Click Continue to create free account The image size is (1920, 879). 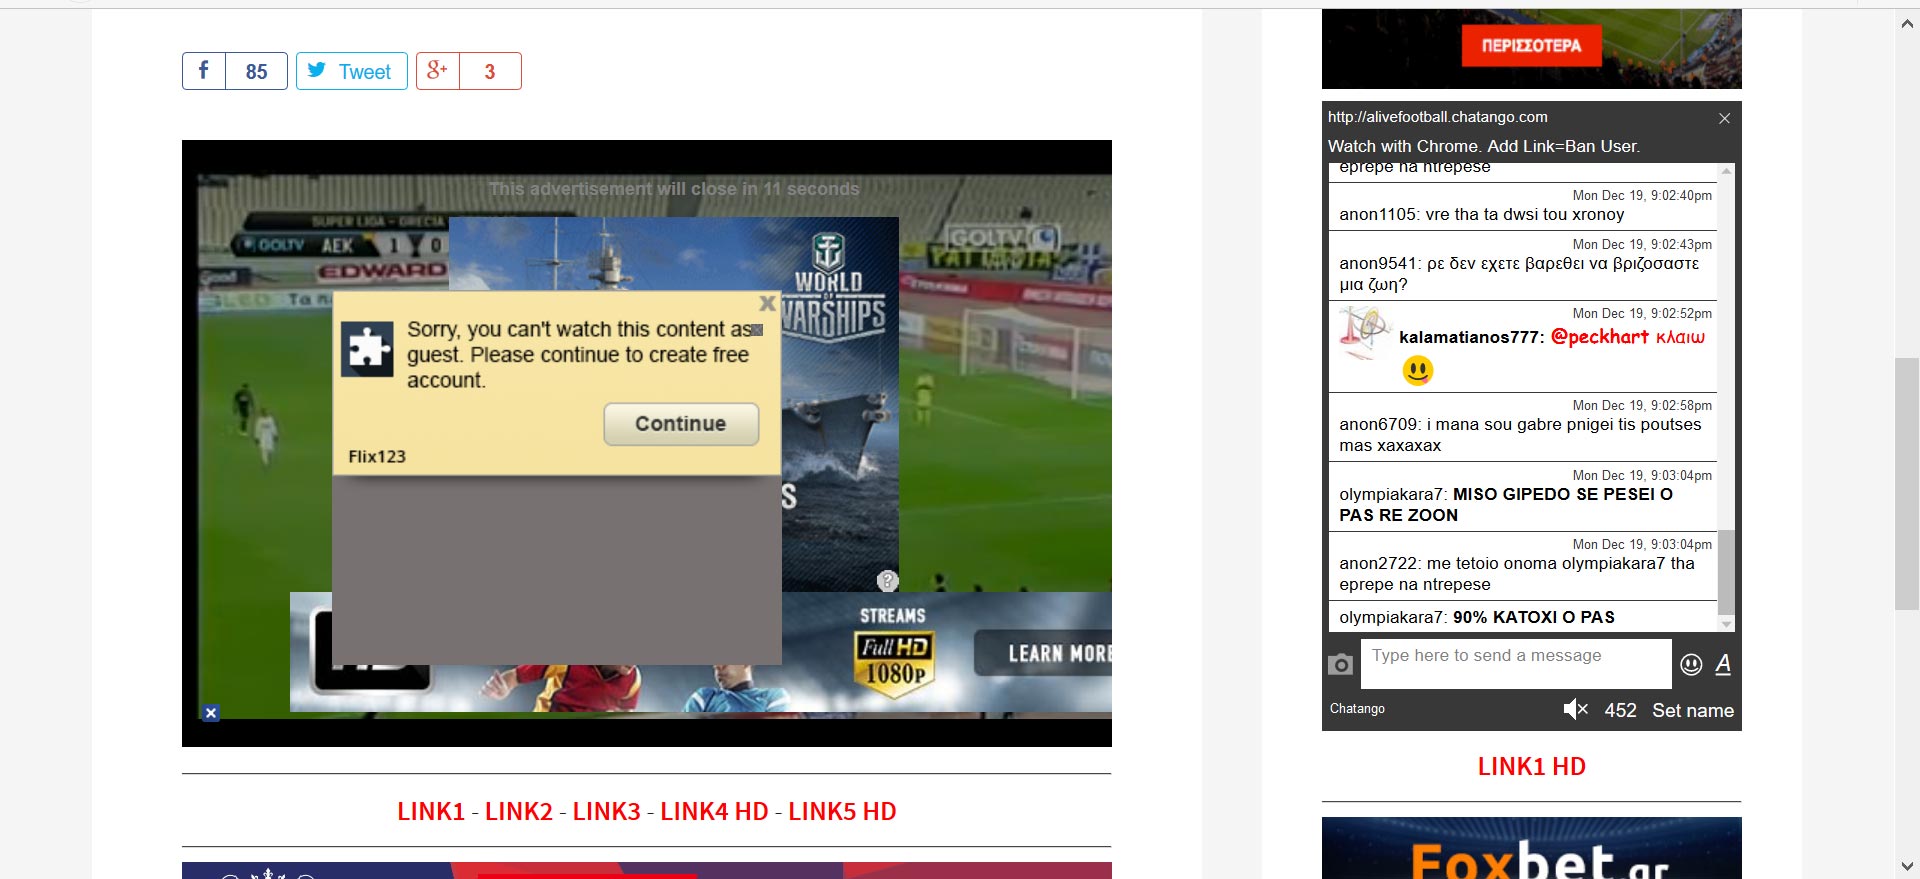coord(681,424)
